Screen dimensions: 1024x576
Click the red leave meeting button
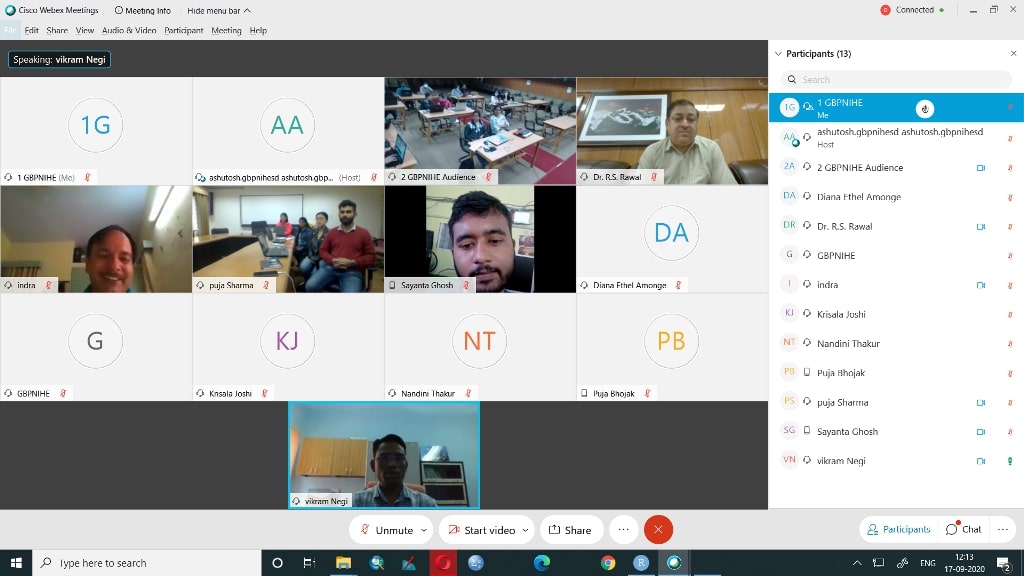658,530
